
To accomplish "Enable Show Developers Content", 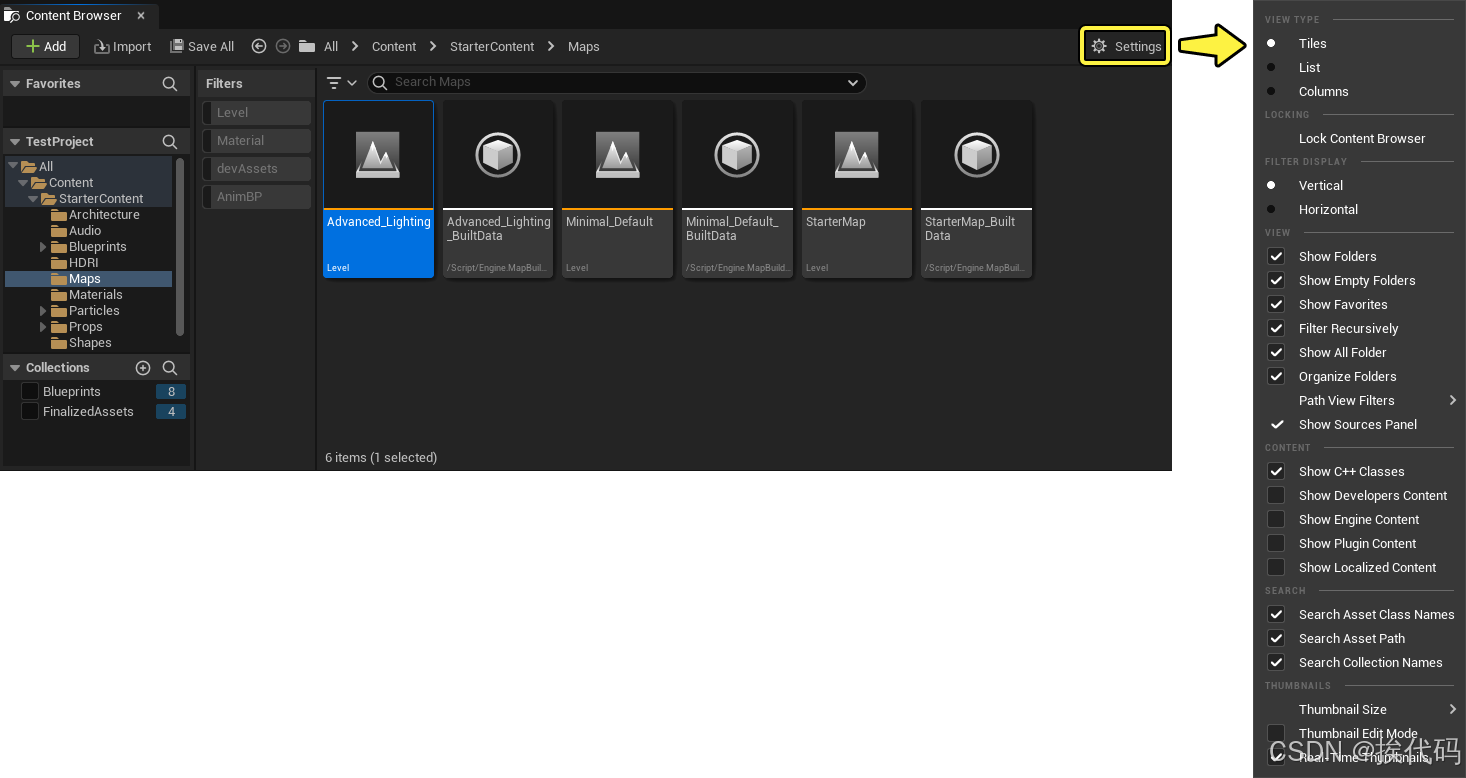I will [1276, 496].
